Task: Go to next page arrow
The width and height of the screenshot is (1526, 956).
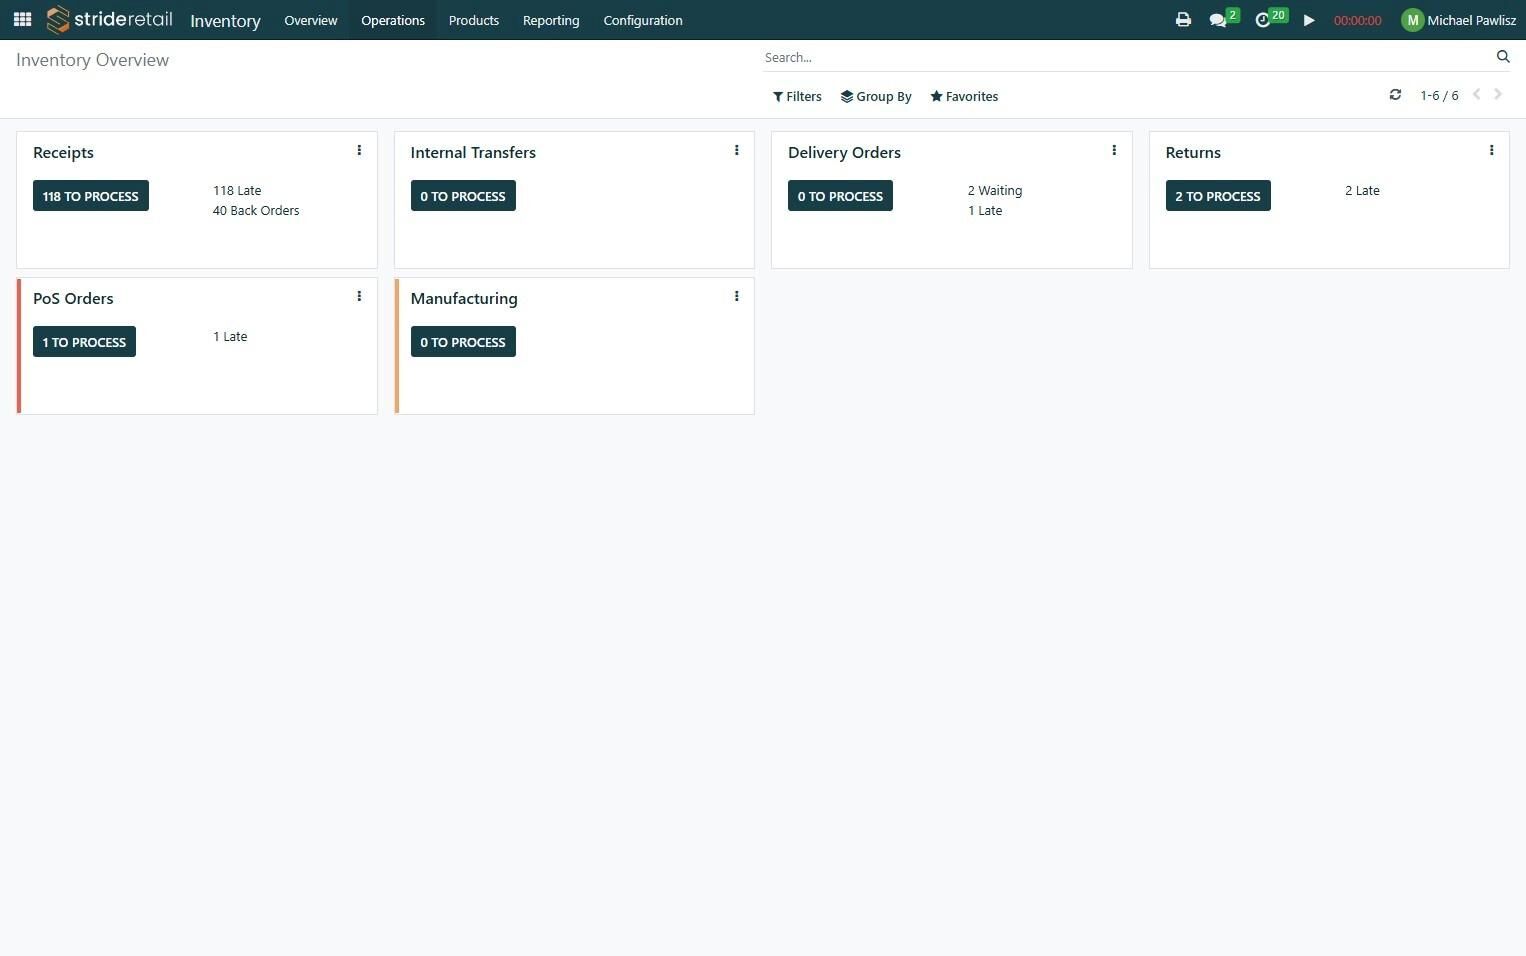Action: coord(1498,95)
